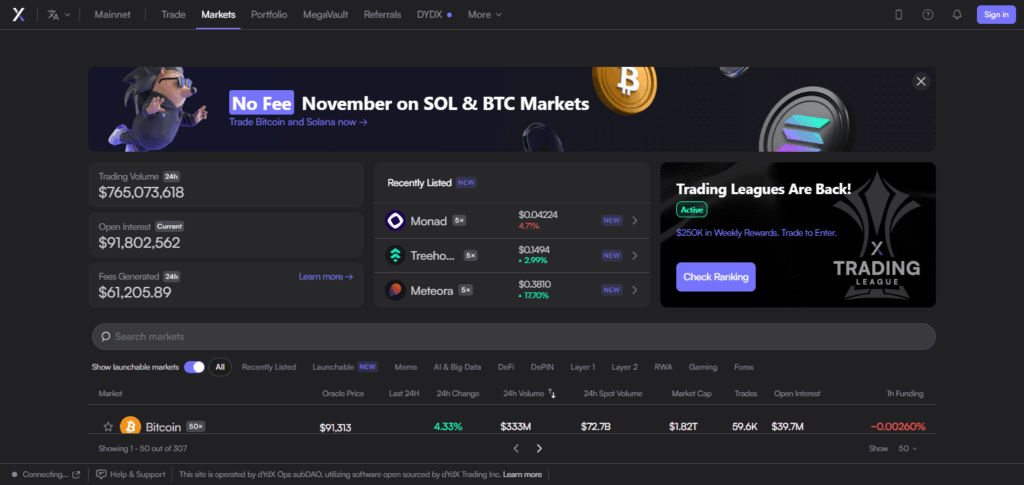Open the language selector dropdown
Image resolution: width=1024 pixels, height=485 pixels.
[x=59, y=15]
